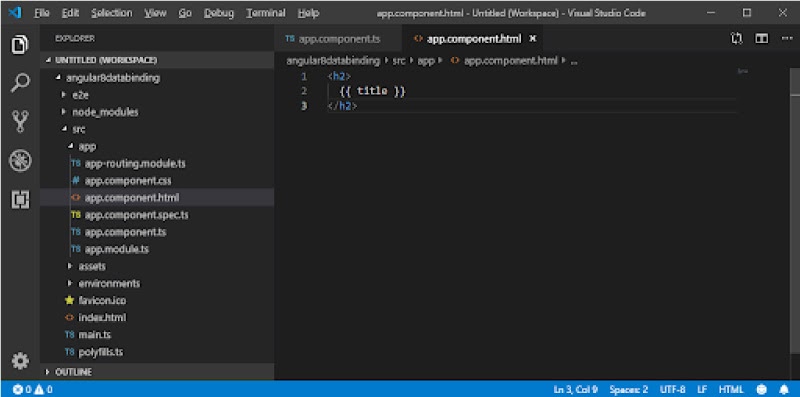Open the Search view in the activity bar
800x397 pixels.
pyautogui.click(x=20, y=83)
